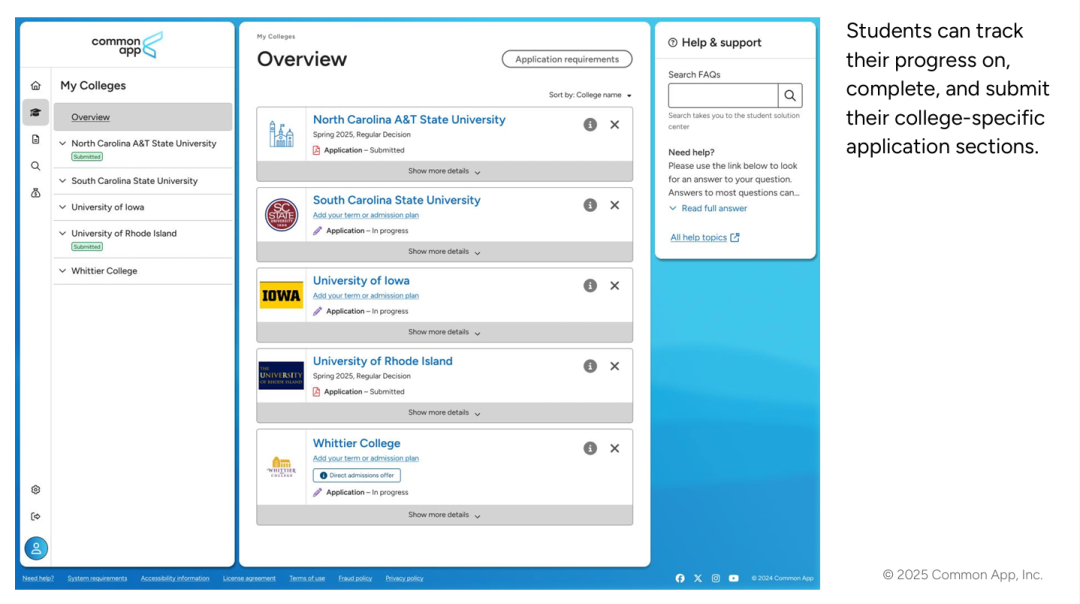1080x604 pixels.
Task: Open account settings gear icon
Action: point(36,490)
